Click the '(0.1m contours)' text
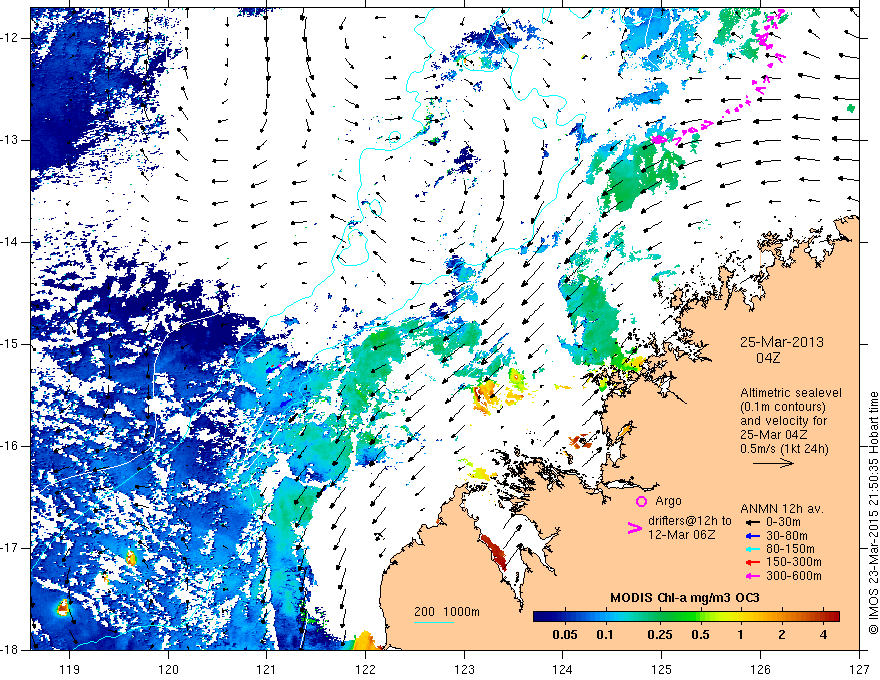The image size is (880, 680). pyautogui.click(x=783, y=407)
